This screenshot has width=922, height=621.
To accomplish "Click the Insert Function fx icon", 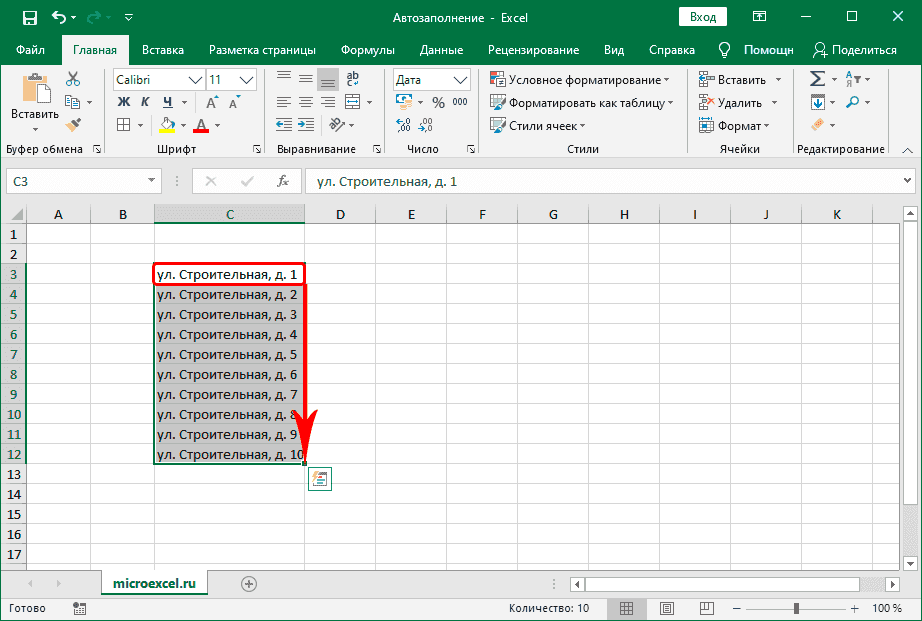I will [x=283, y=181].
